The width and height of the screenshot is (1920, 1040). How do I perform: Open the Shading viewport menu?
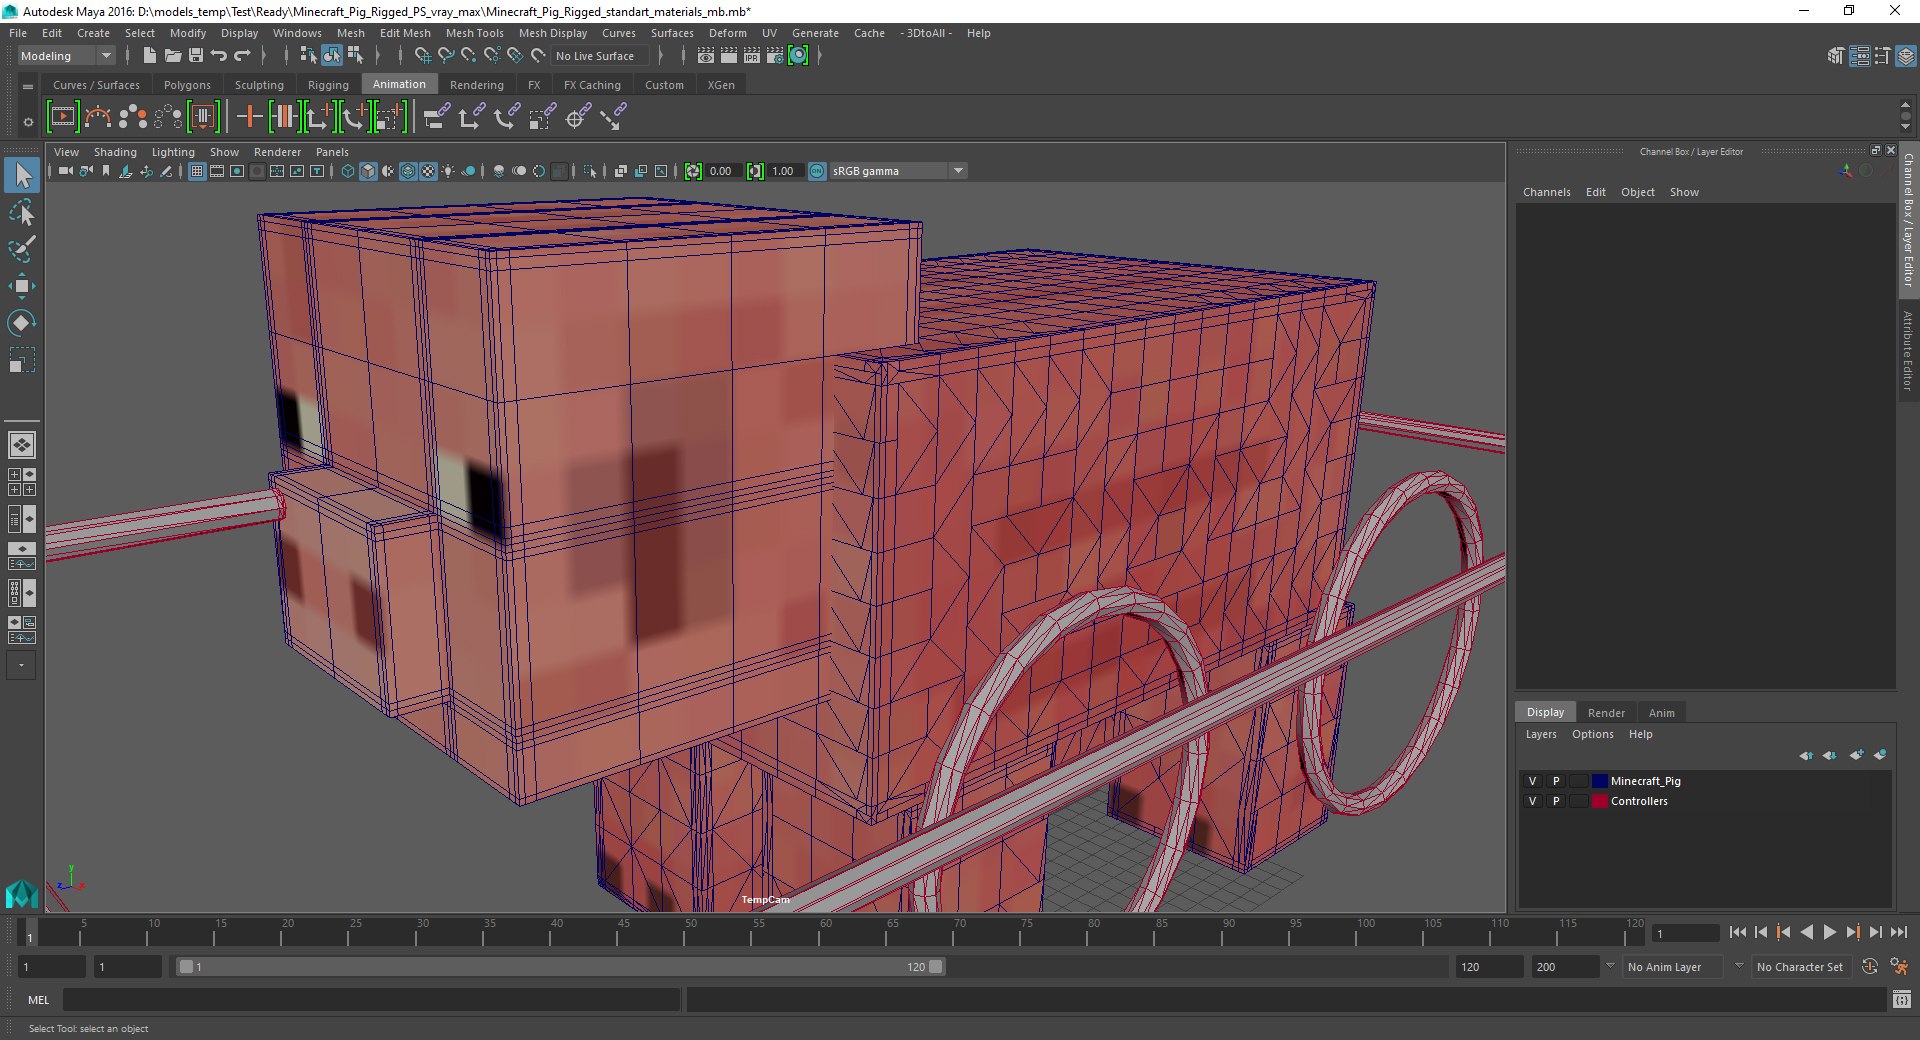click(x=115, y=152)
